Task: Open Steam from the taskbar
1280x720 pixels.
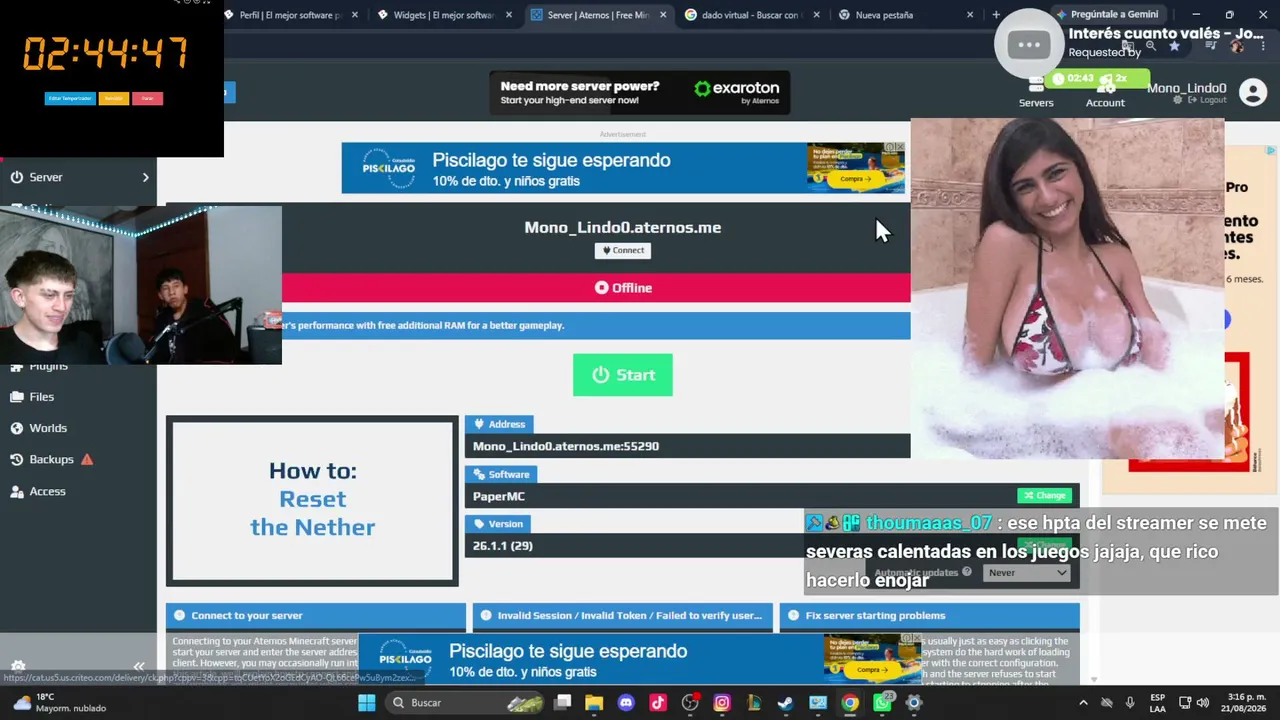Action: (786, 703)
